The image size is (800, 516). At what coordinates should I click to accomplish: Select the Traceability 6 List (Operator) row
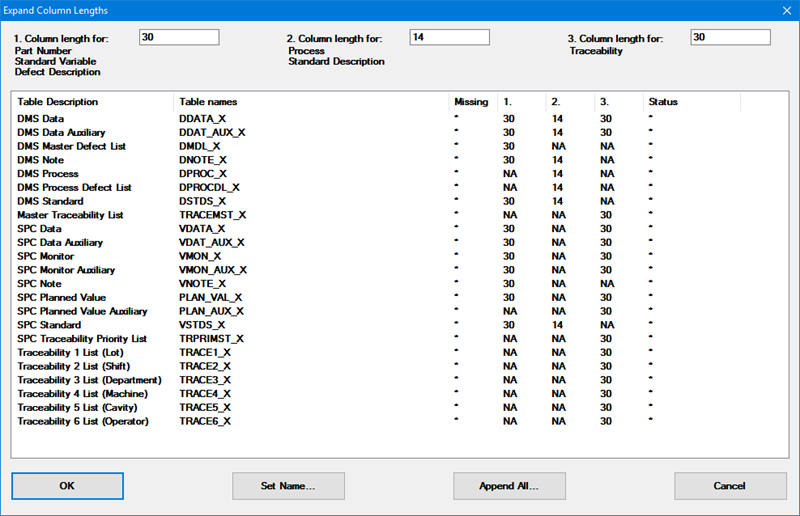[83, 422]
